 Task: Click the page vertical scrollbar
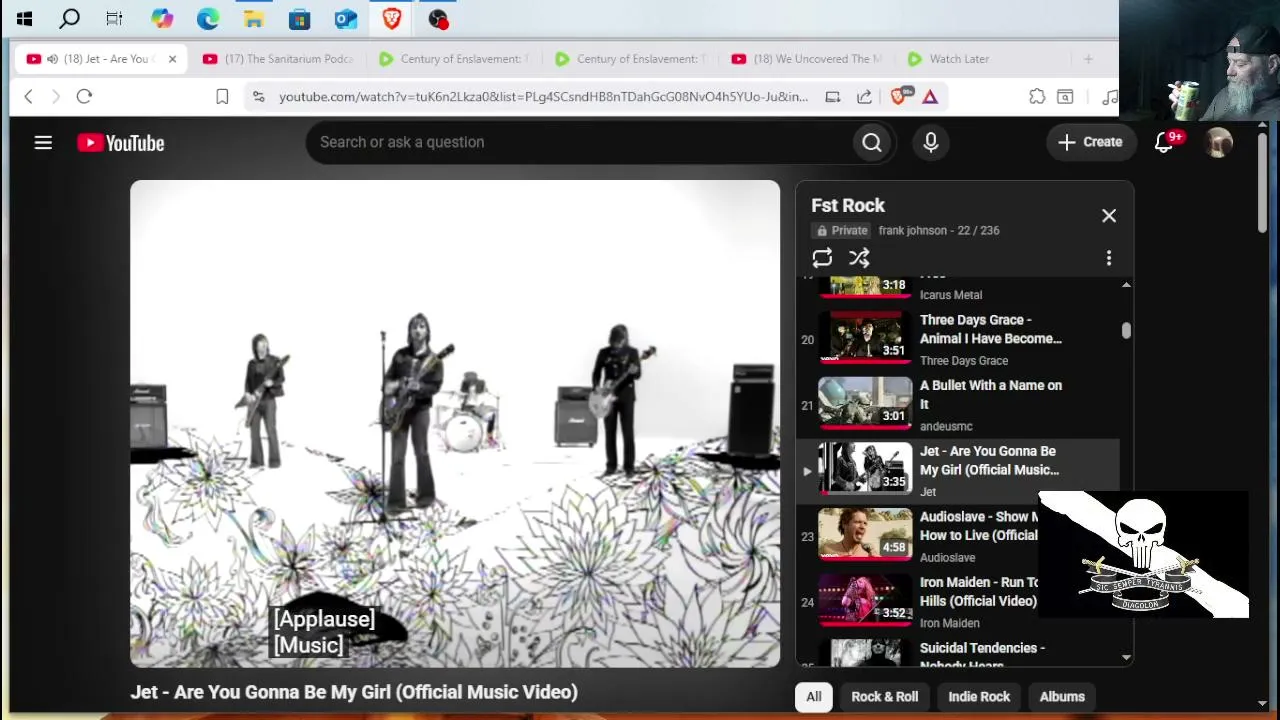[1263, 185]
